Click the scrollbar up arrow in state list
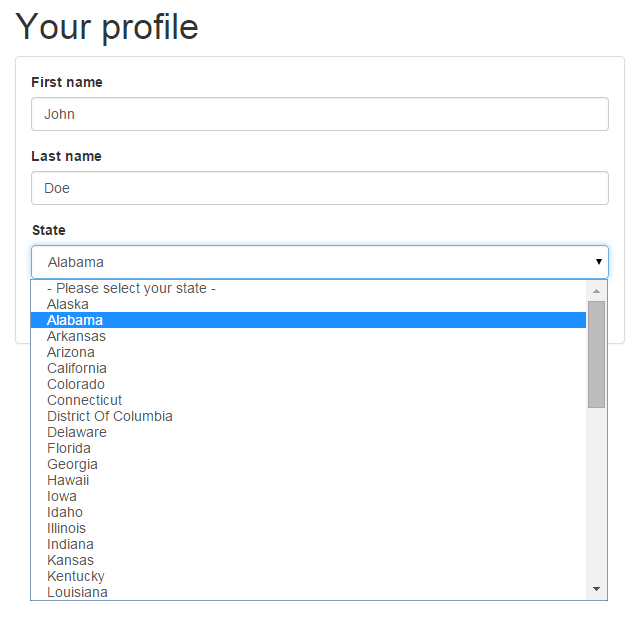Image resolution: width=642 pixels, height=623 pixels. point(597,291)
